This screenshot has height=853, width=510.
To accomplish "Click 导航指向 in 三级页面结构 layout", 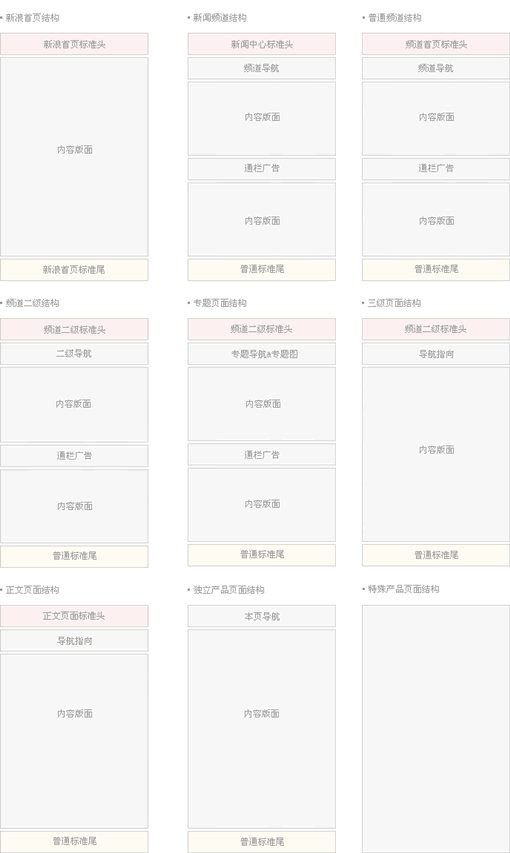I will [436, 354].
